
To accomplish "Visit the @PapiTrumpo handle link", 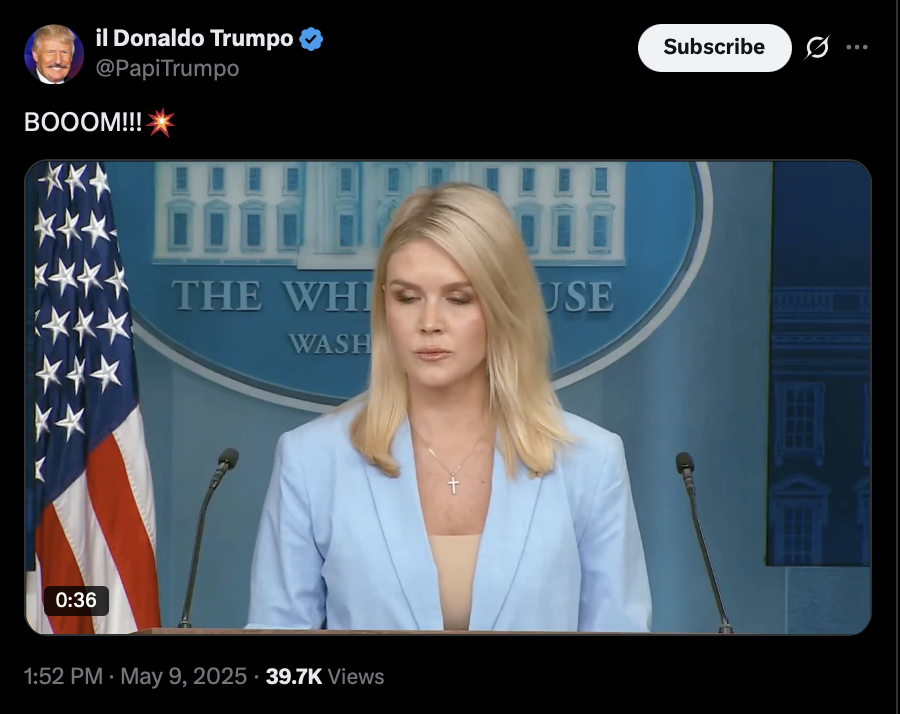I will (x=167, y=68).
